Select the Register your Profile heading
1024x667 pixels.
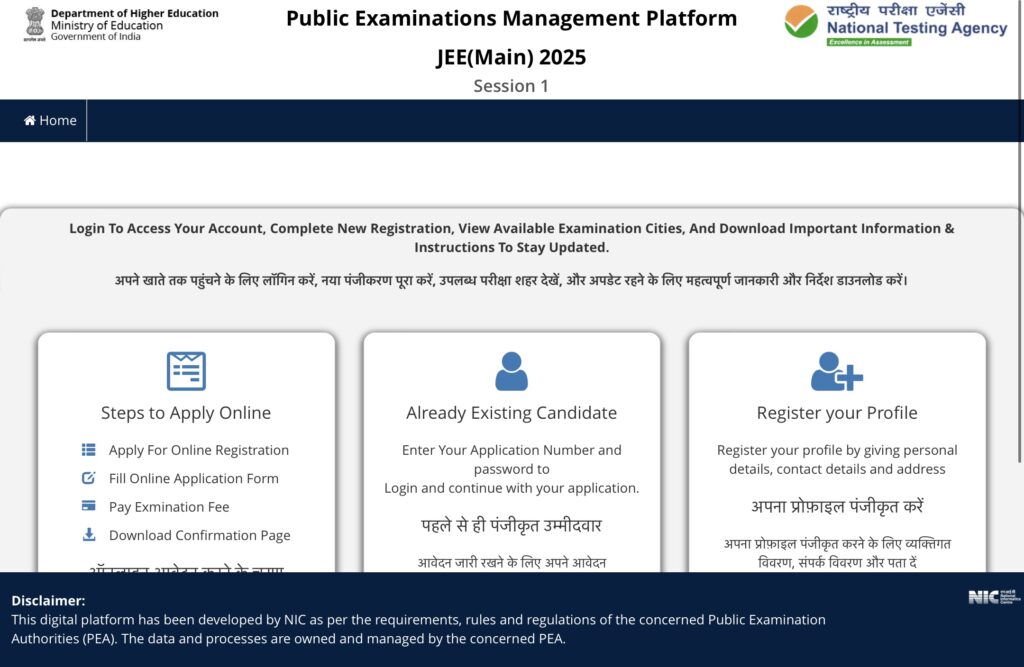click(x=837, y=413)
